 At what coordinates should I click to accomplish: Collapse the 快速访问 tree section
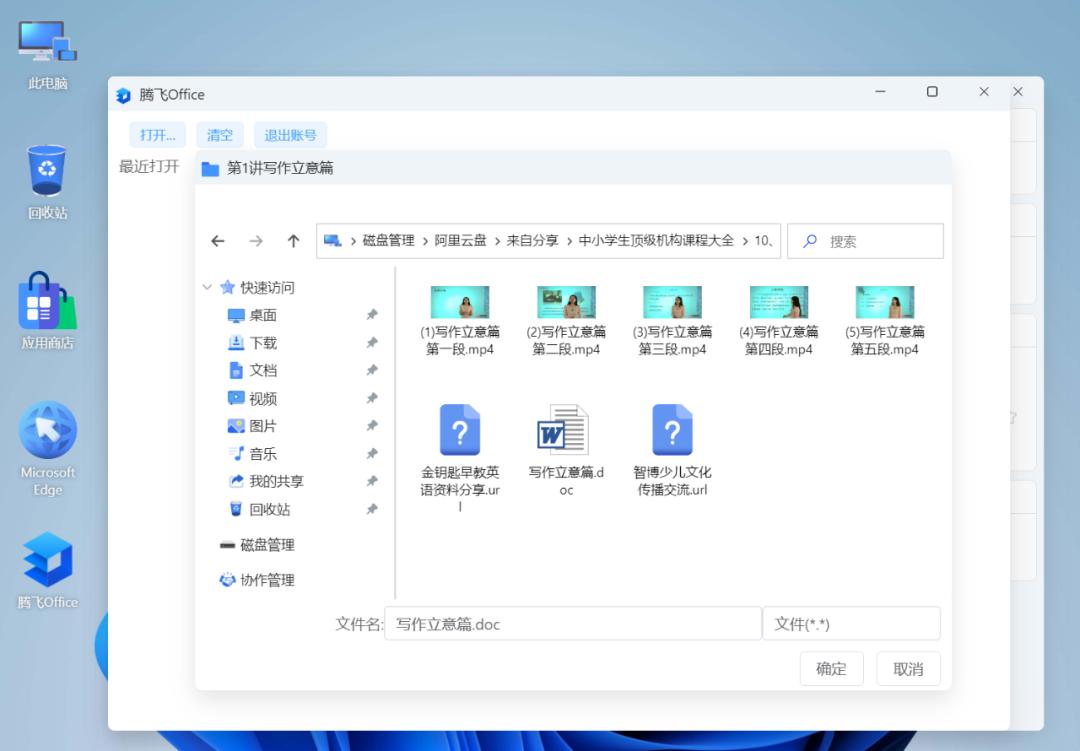coord(209,287)
